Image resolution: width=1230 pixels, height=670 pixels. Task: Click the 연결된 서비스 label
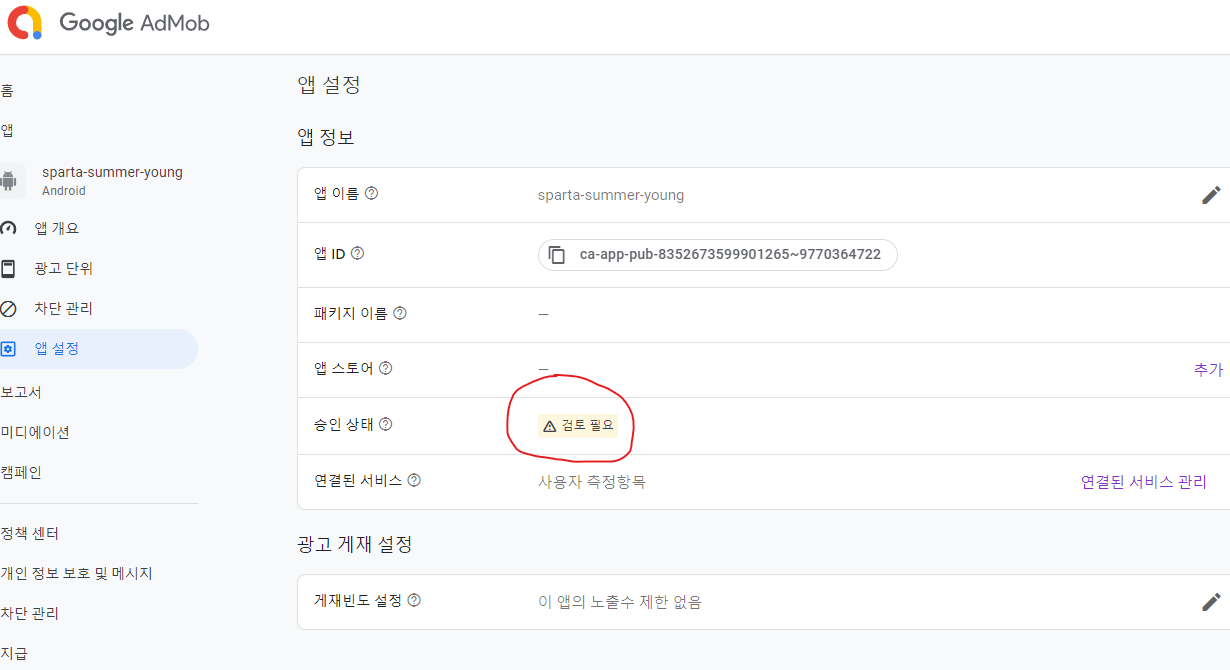pos(358,480)
